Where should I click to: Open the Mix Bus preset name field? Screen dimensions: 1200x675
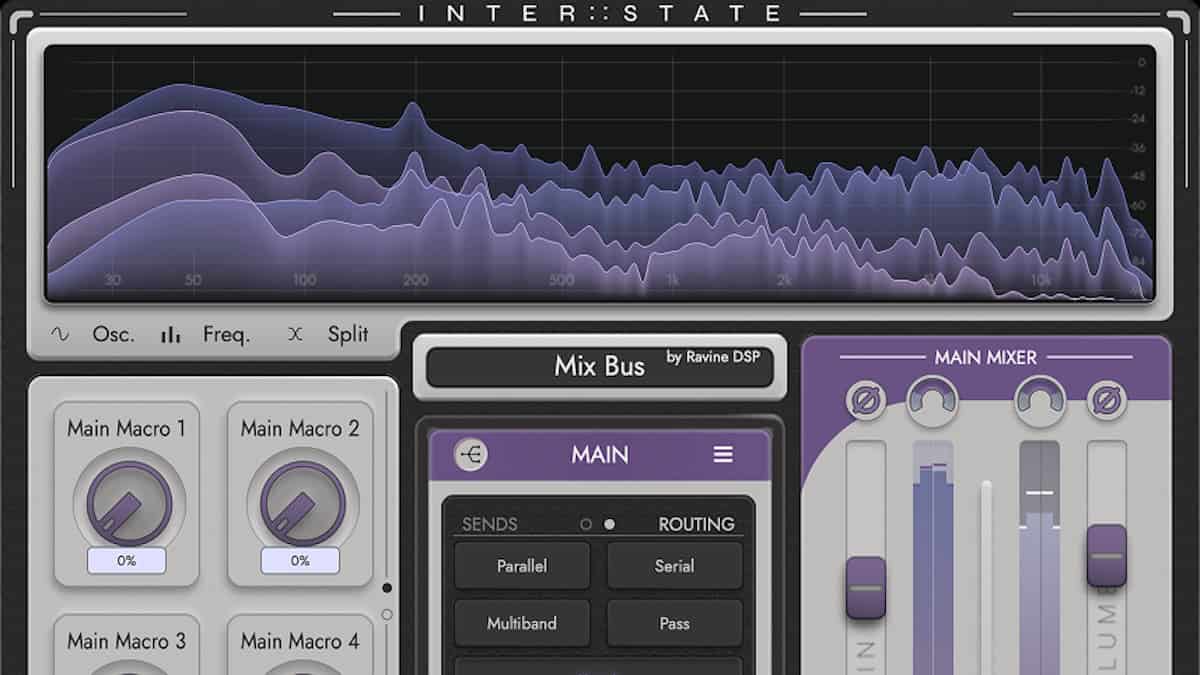599,367
